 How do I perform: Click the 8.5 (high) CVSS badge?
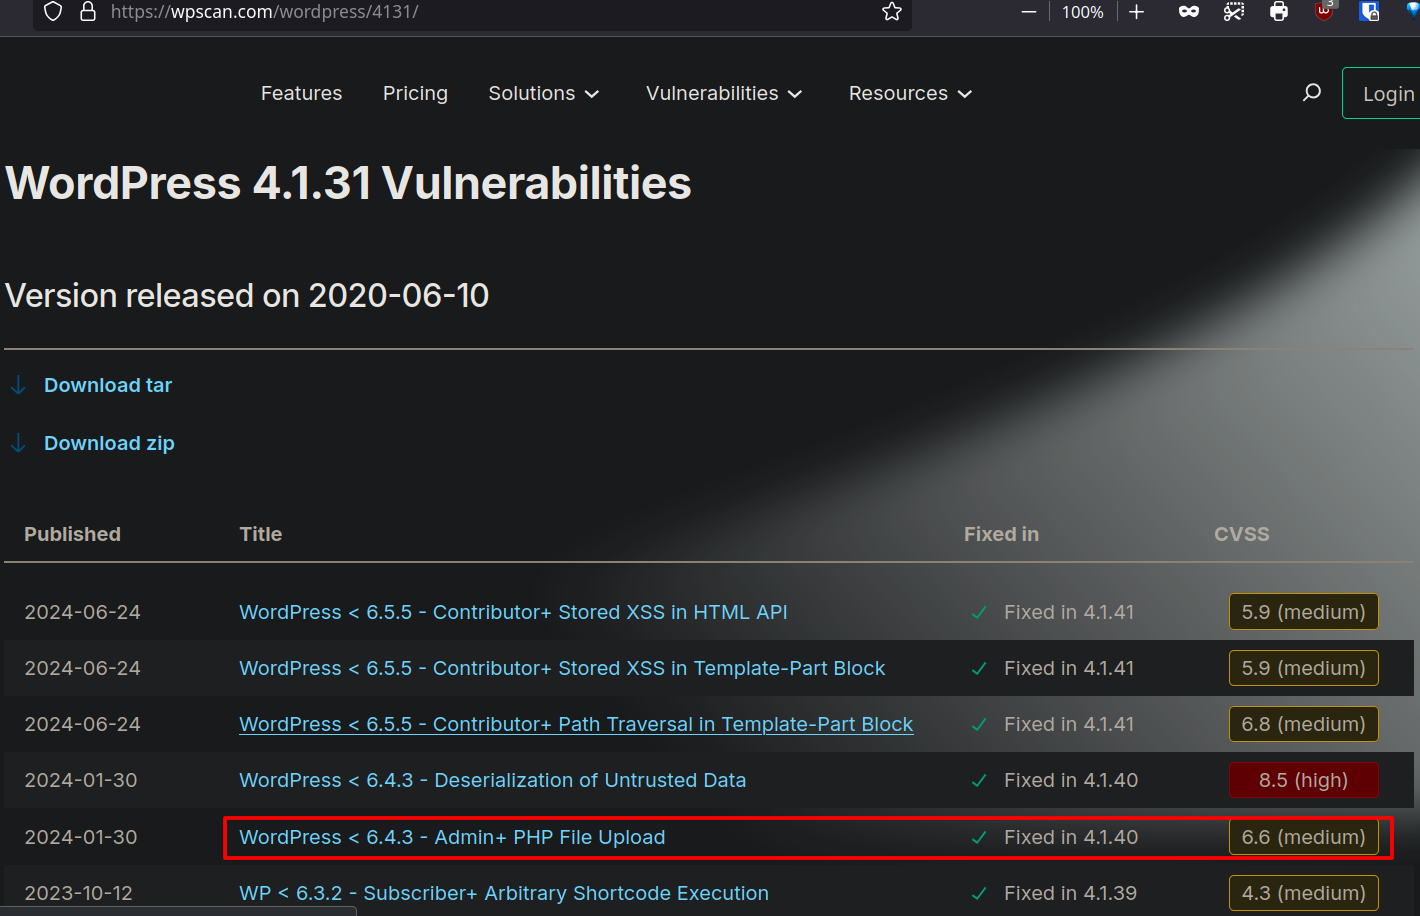pos(1303,780)
